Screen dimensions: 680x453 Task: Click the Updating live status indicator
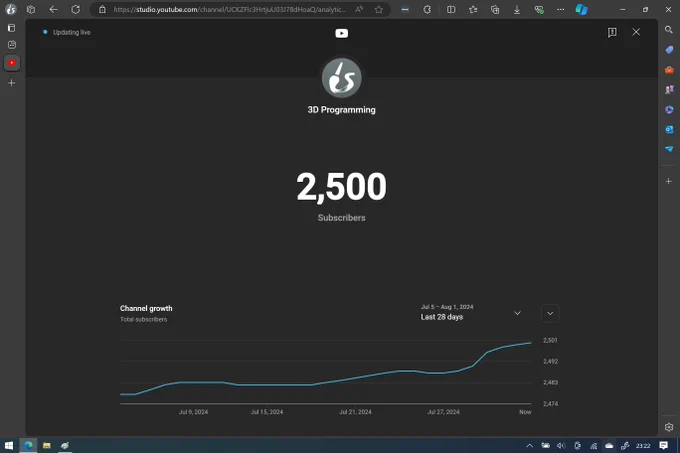click(67, 32)
